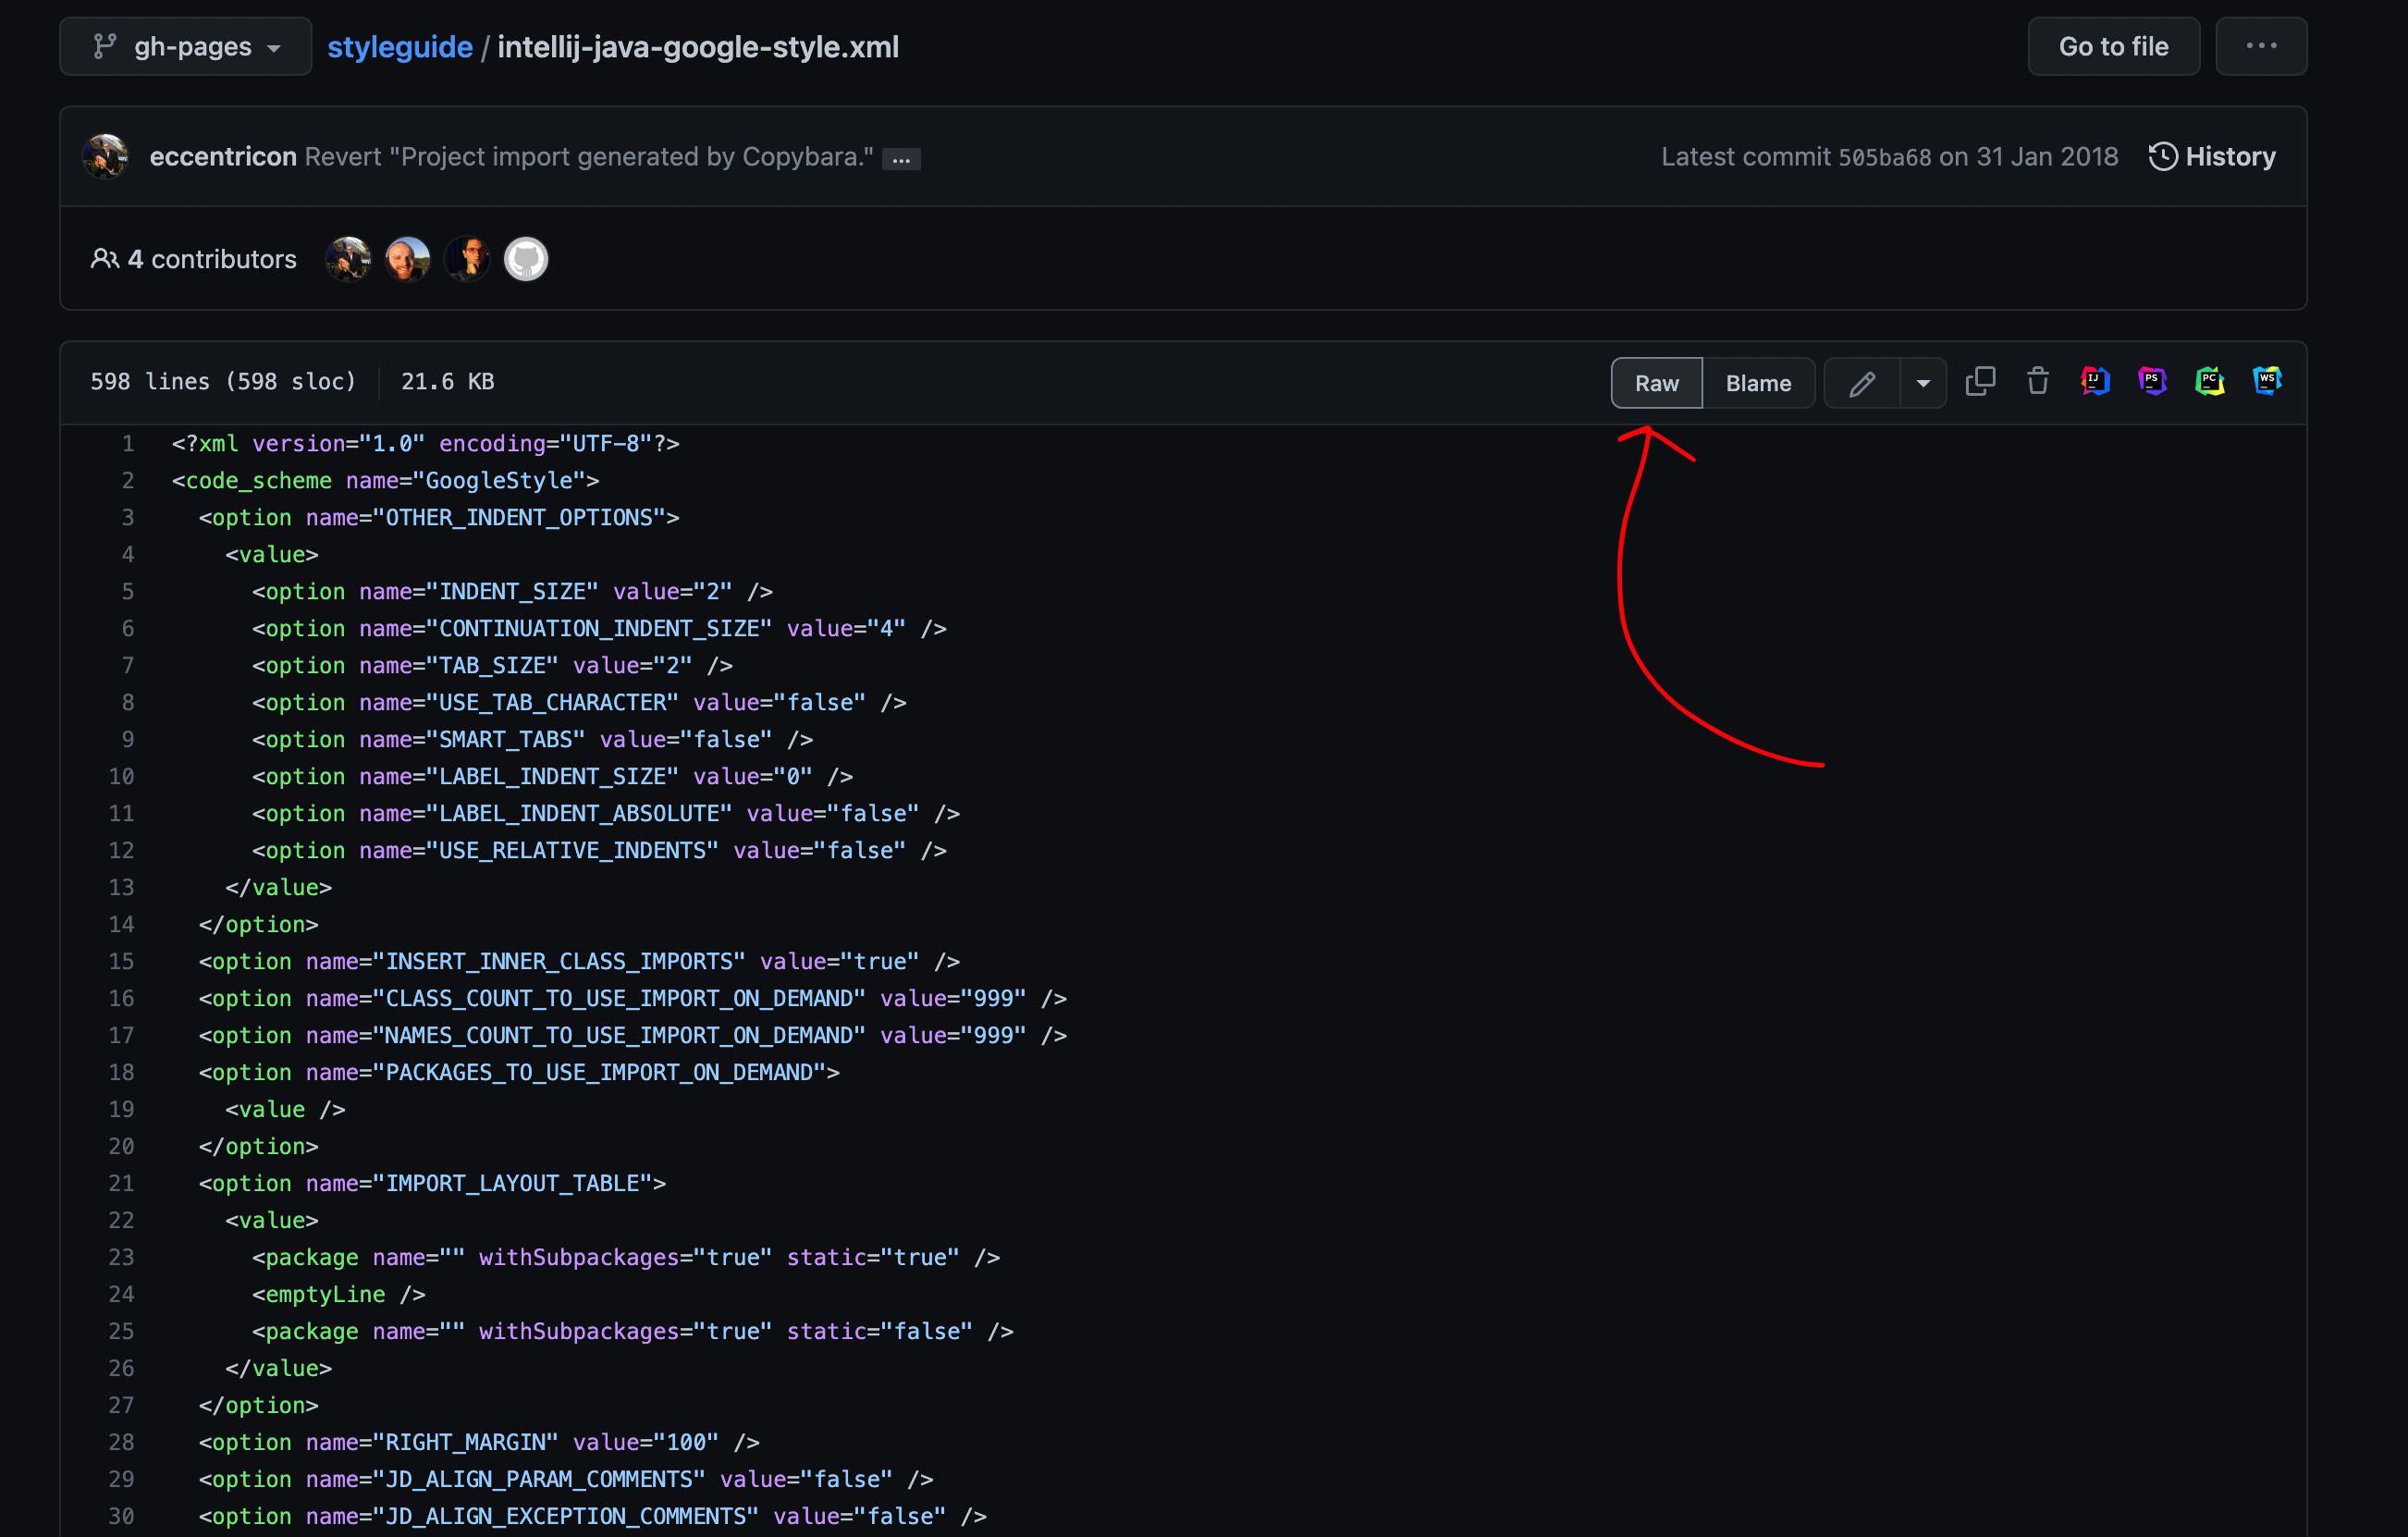This screenshot has height=1537, width=2408.
Task: Switch to Blame view
Action: 1758,383
